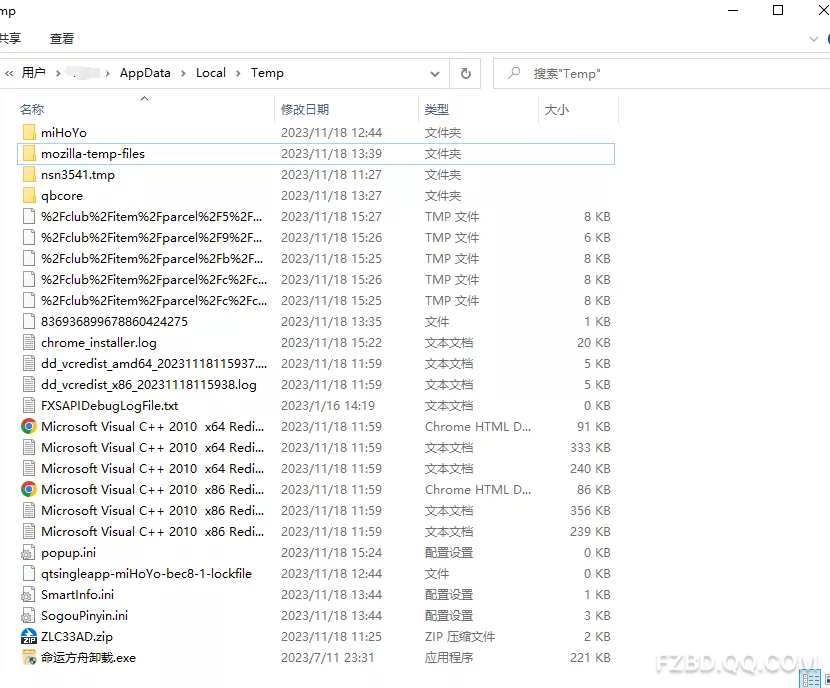Select the miHoYo folder name

coord(64,132)
